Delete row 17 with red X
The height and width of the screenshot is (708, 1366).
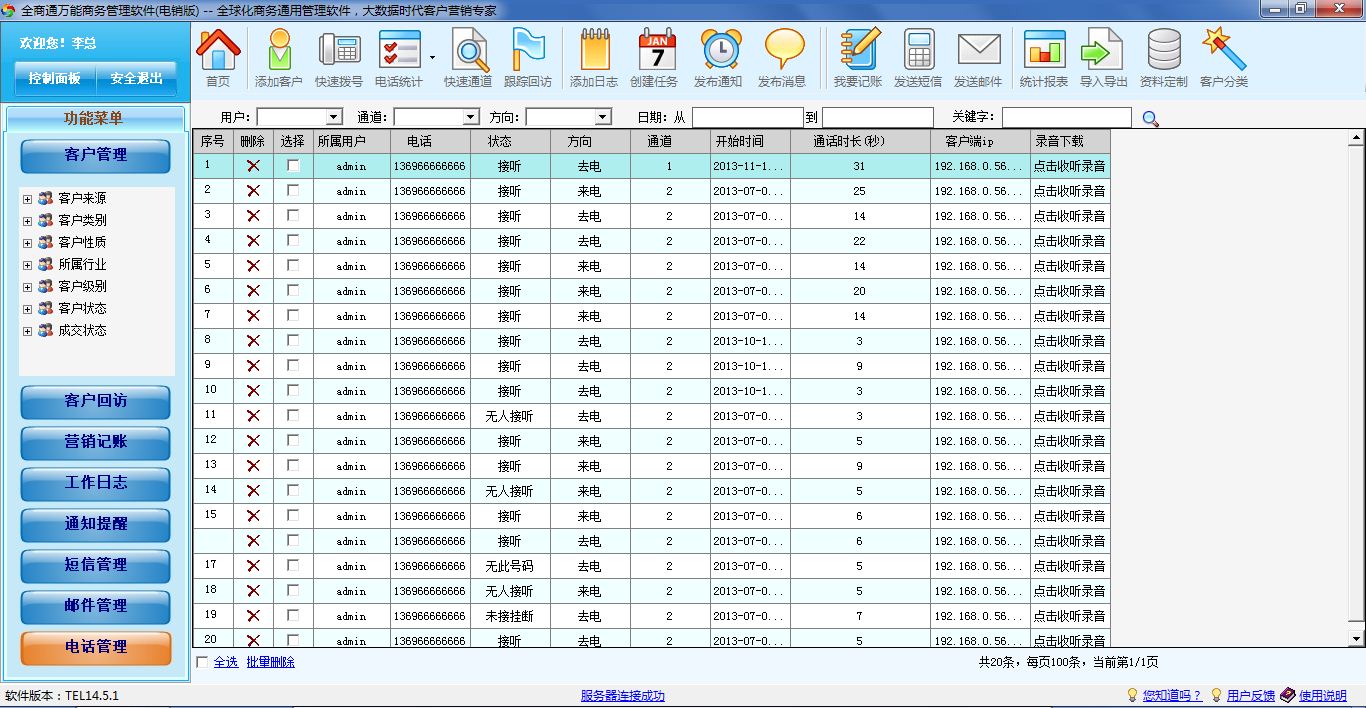(253, 565)
